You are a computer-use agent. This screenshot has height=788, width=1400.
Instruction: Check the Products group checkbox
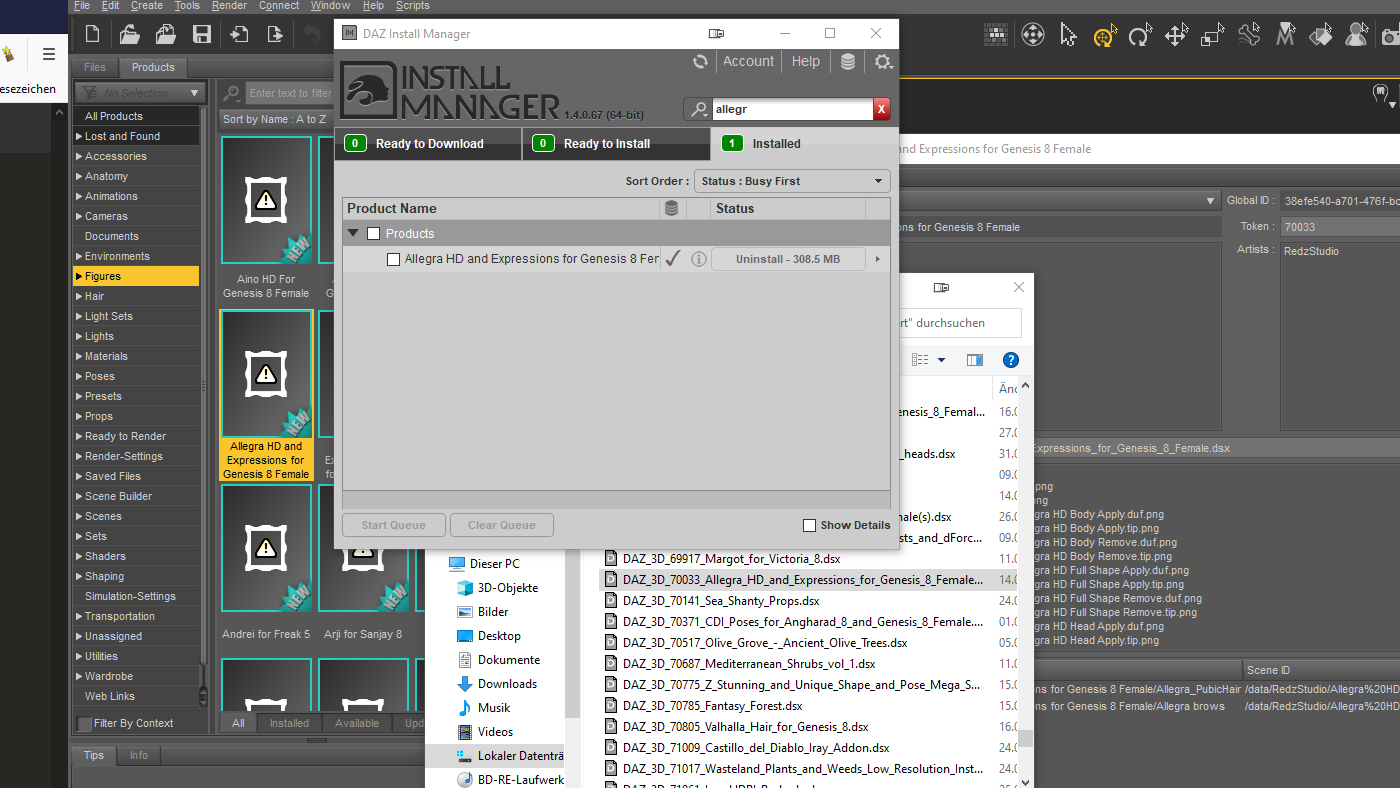coord(374,234)
